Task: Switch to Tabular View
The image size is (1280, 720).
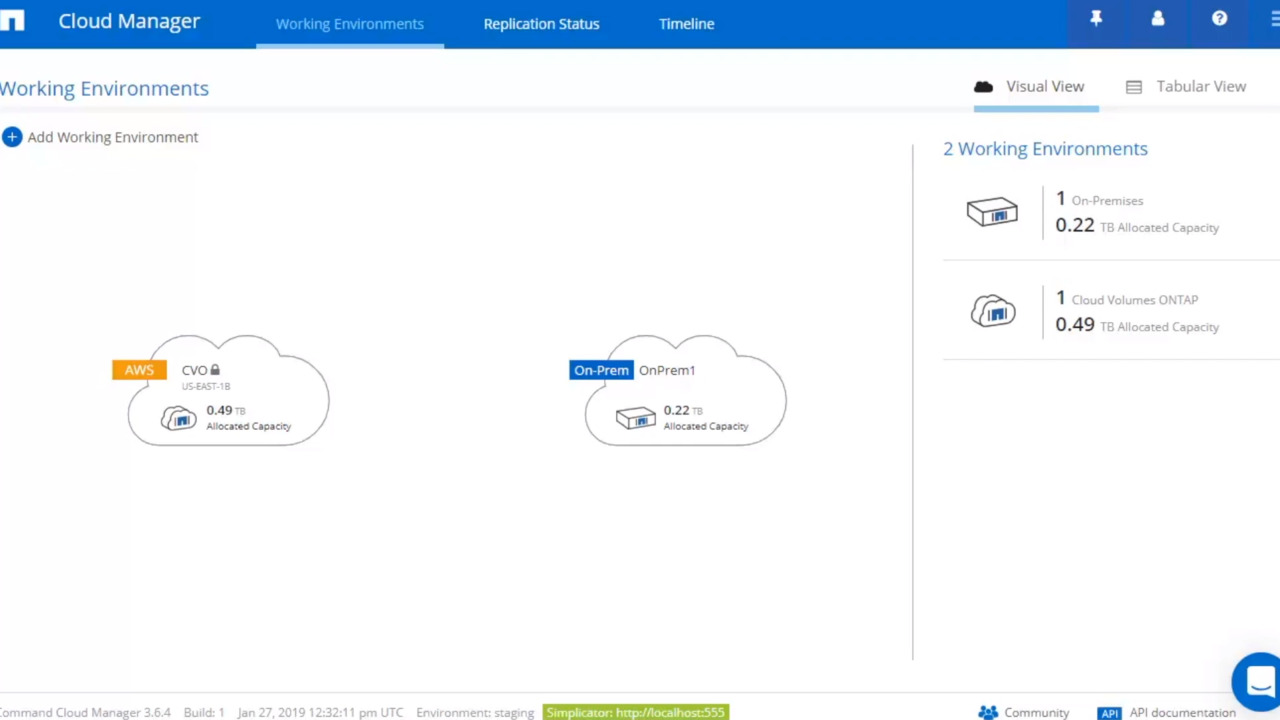Action: (1186, 87)
